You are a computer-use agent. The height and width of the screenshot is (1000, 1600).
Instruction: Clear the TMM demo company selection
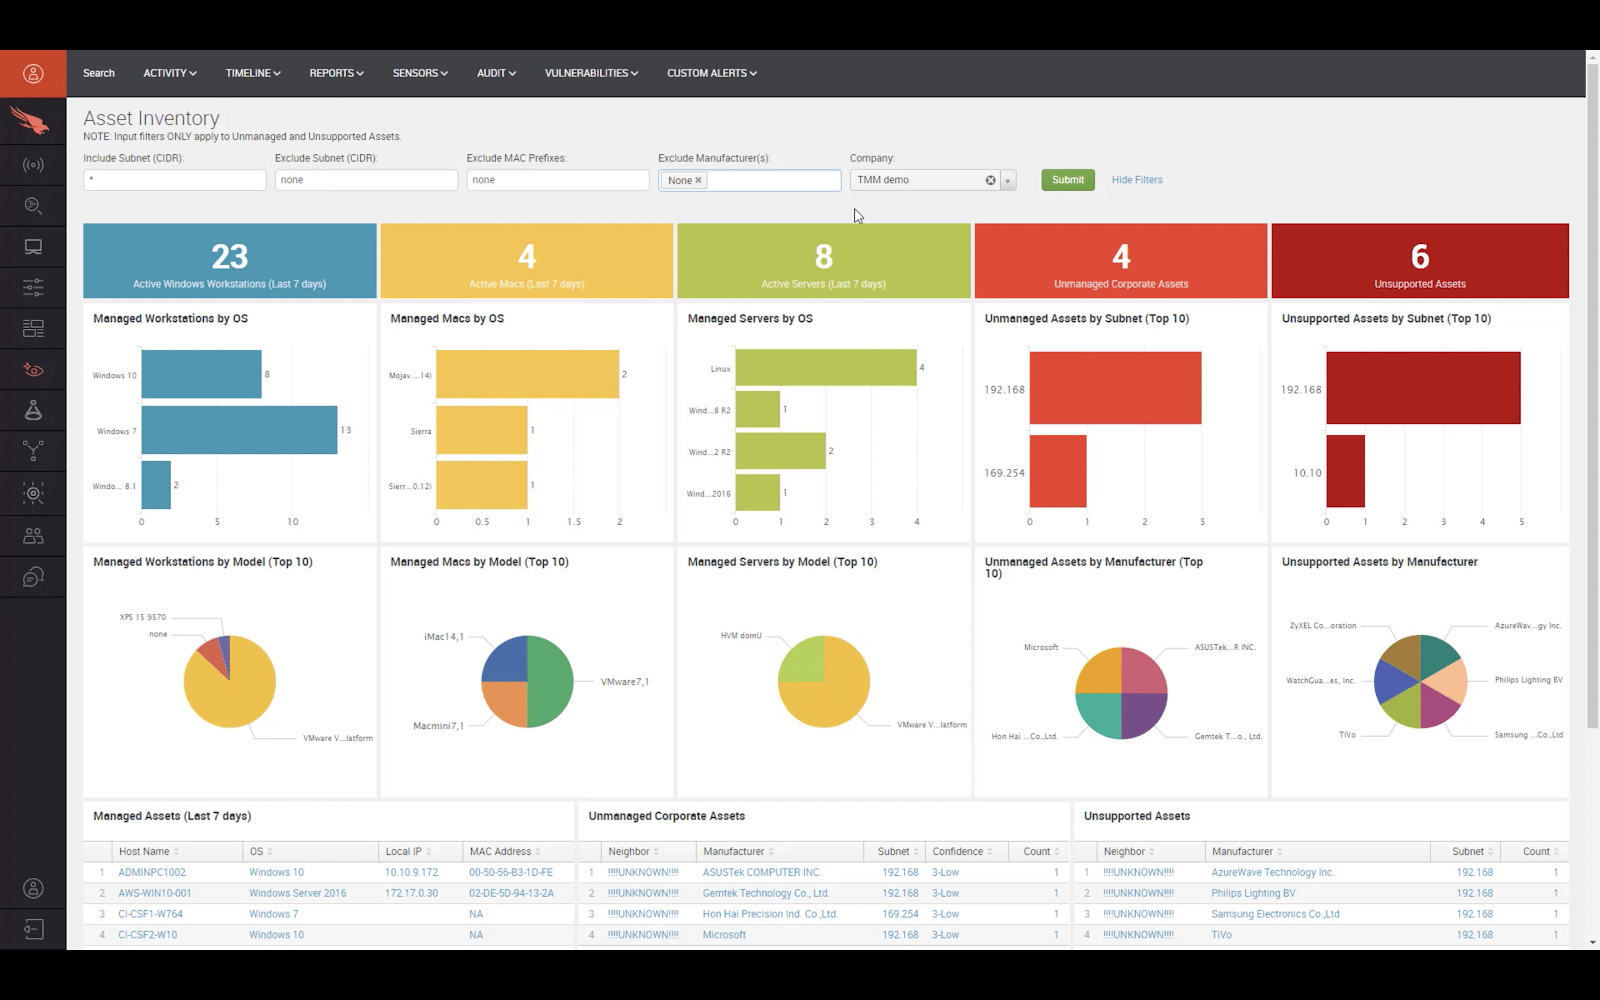(x=990, y=180)
